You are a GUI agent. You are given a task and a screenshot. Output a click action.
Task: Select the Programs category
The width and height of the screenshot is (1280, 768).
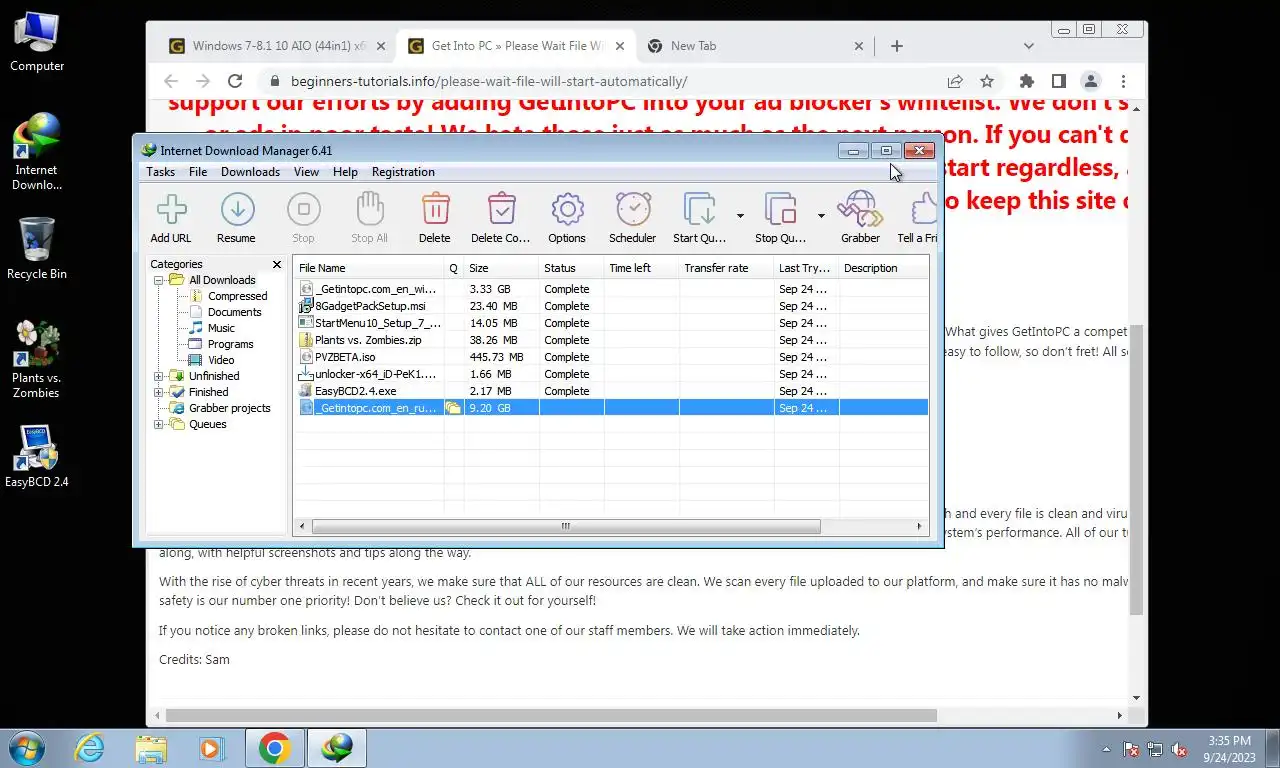coord(230,344)
